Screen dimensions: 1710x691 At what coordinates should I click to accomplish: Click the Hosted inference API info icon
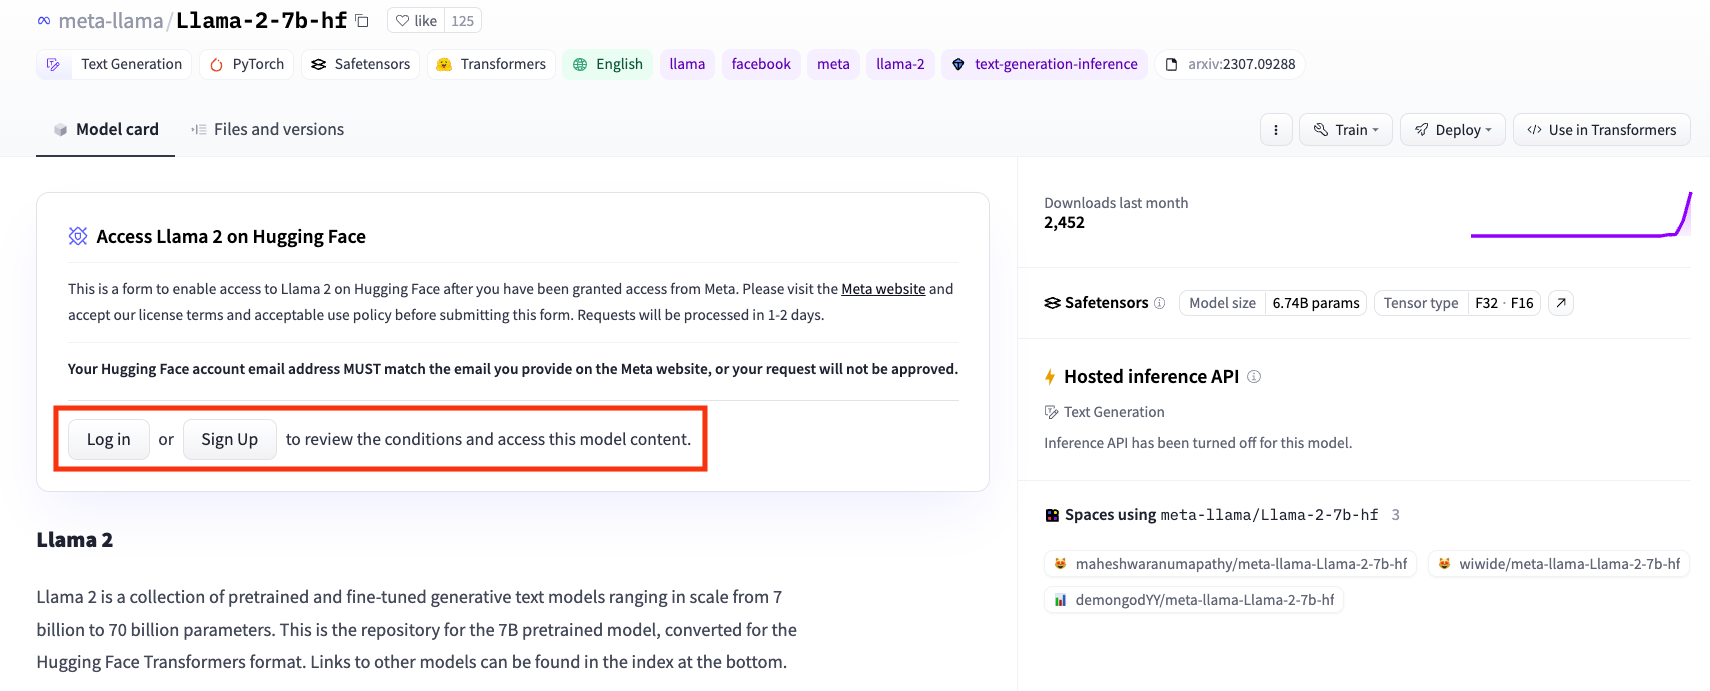click(x=1254, y=377)
